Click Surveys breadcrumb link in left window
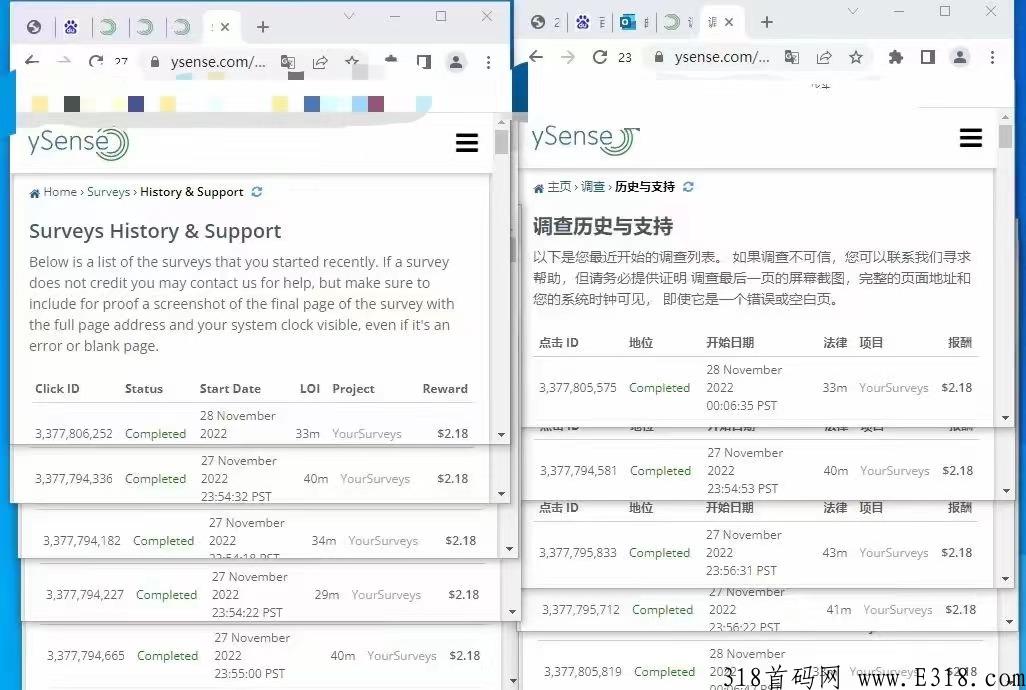Image resolution: width=1026 pixels, height=690 pixels. tap(109, 192)
